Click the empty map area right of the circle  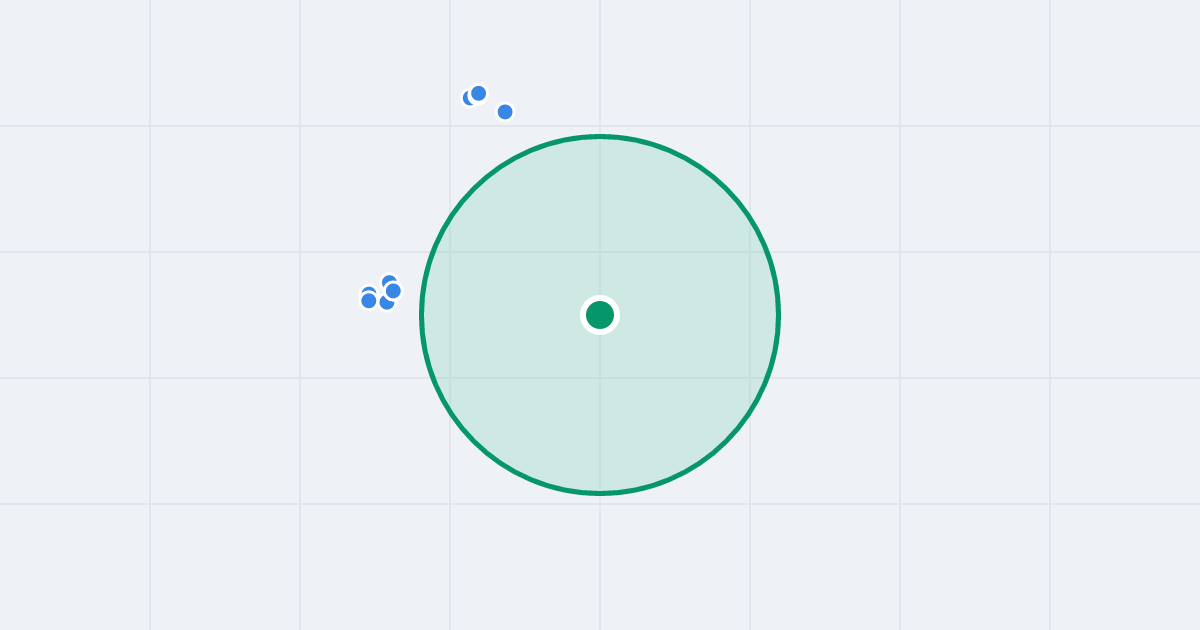click(x=950, y=315)
